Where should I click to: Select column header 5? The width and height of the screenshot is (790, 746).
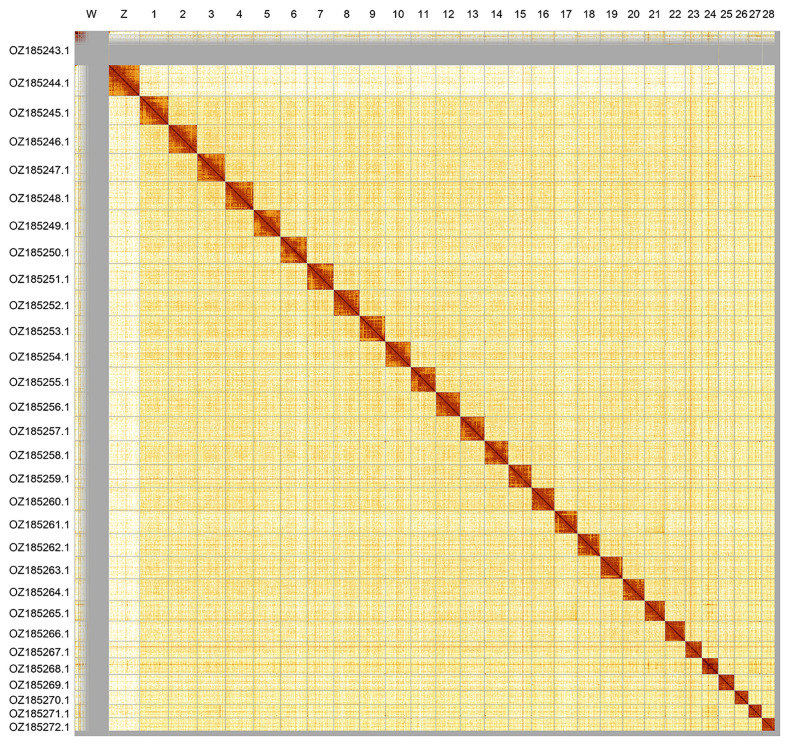[267, 14]
